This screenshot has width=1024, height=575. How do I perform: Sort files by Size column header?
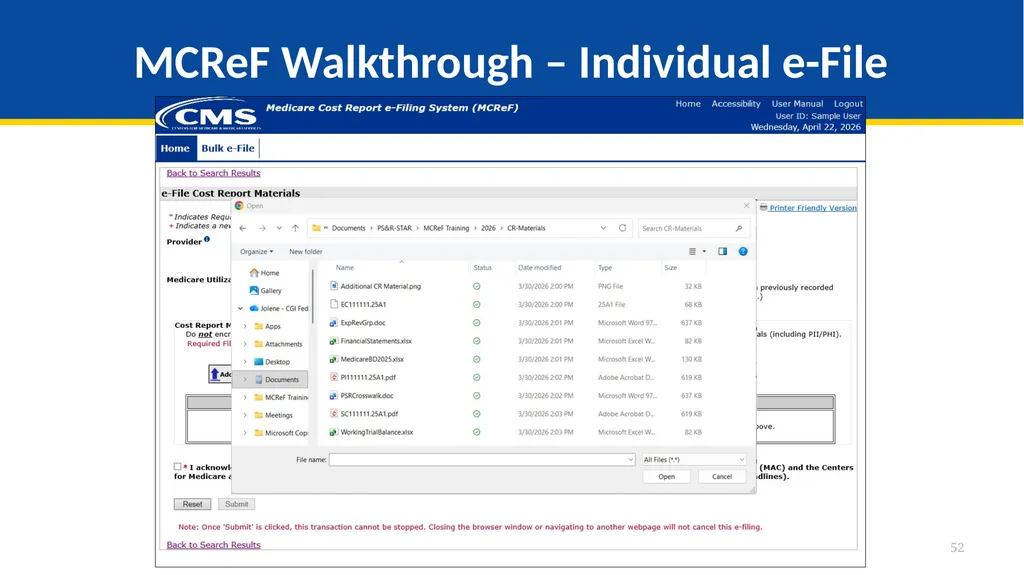point(671,268)
